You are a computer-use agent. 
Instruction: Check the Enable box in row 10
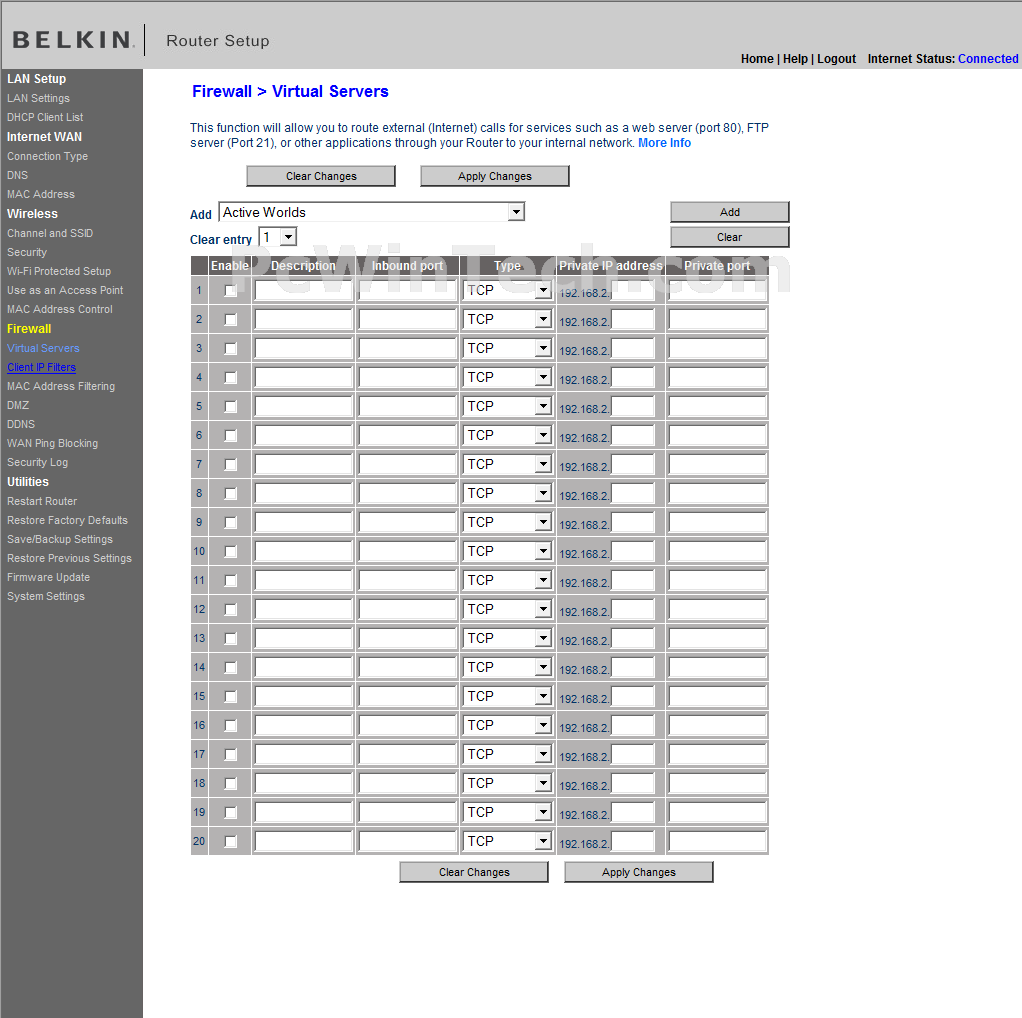[x=230, y=551]
